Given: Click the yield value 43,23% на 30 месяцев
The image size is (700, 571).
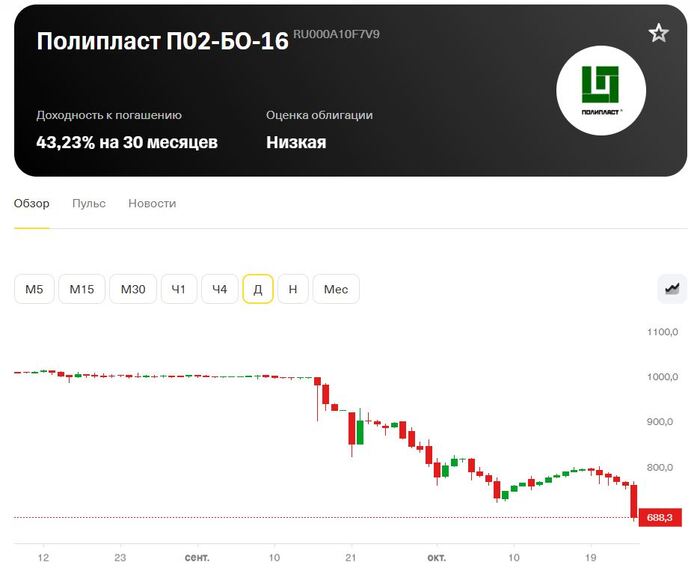Looking at the screenshot, I should pos(127,142).
